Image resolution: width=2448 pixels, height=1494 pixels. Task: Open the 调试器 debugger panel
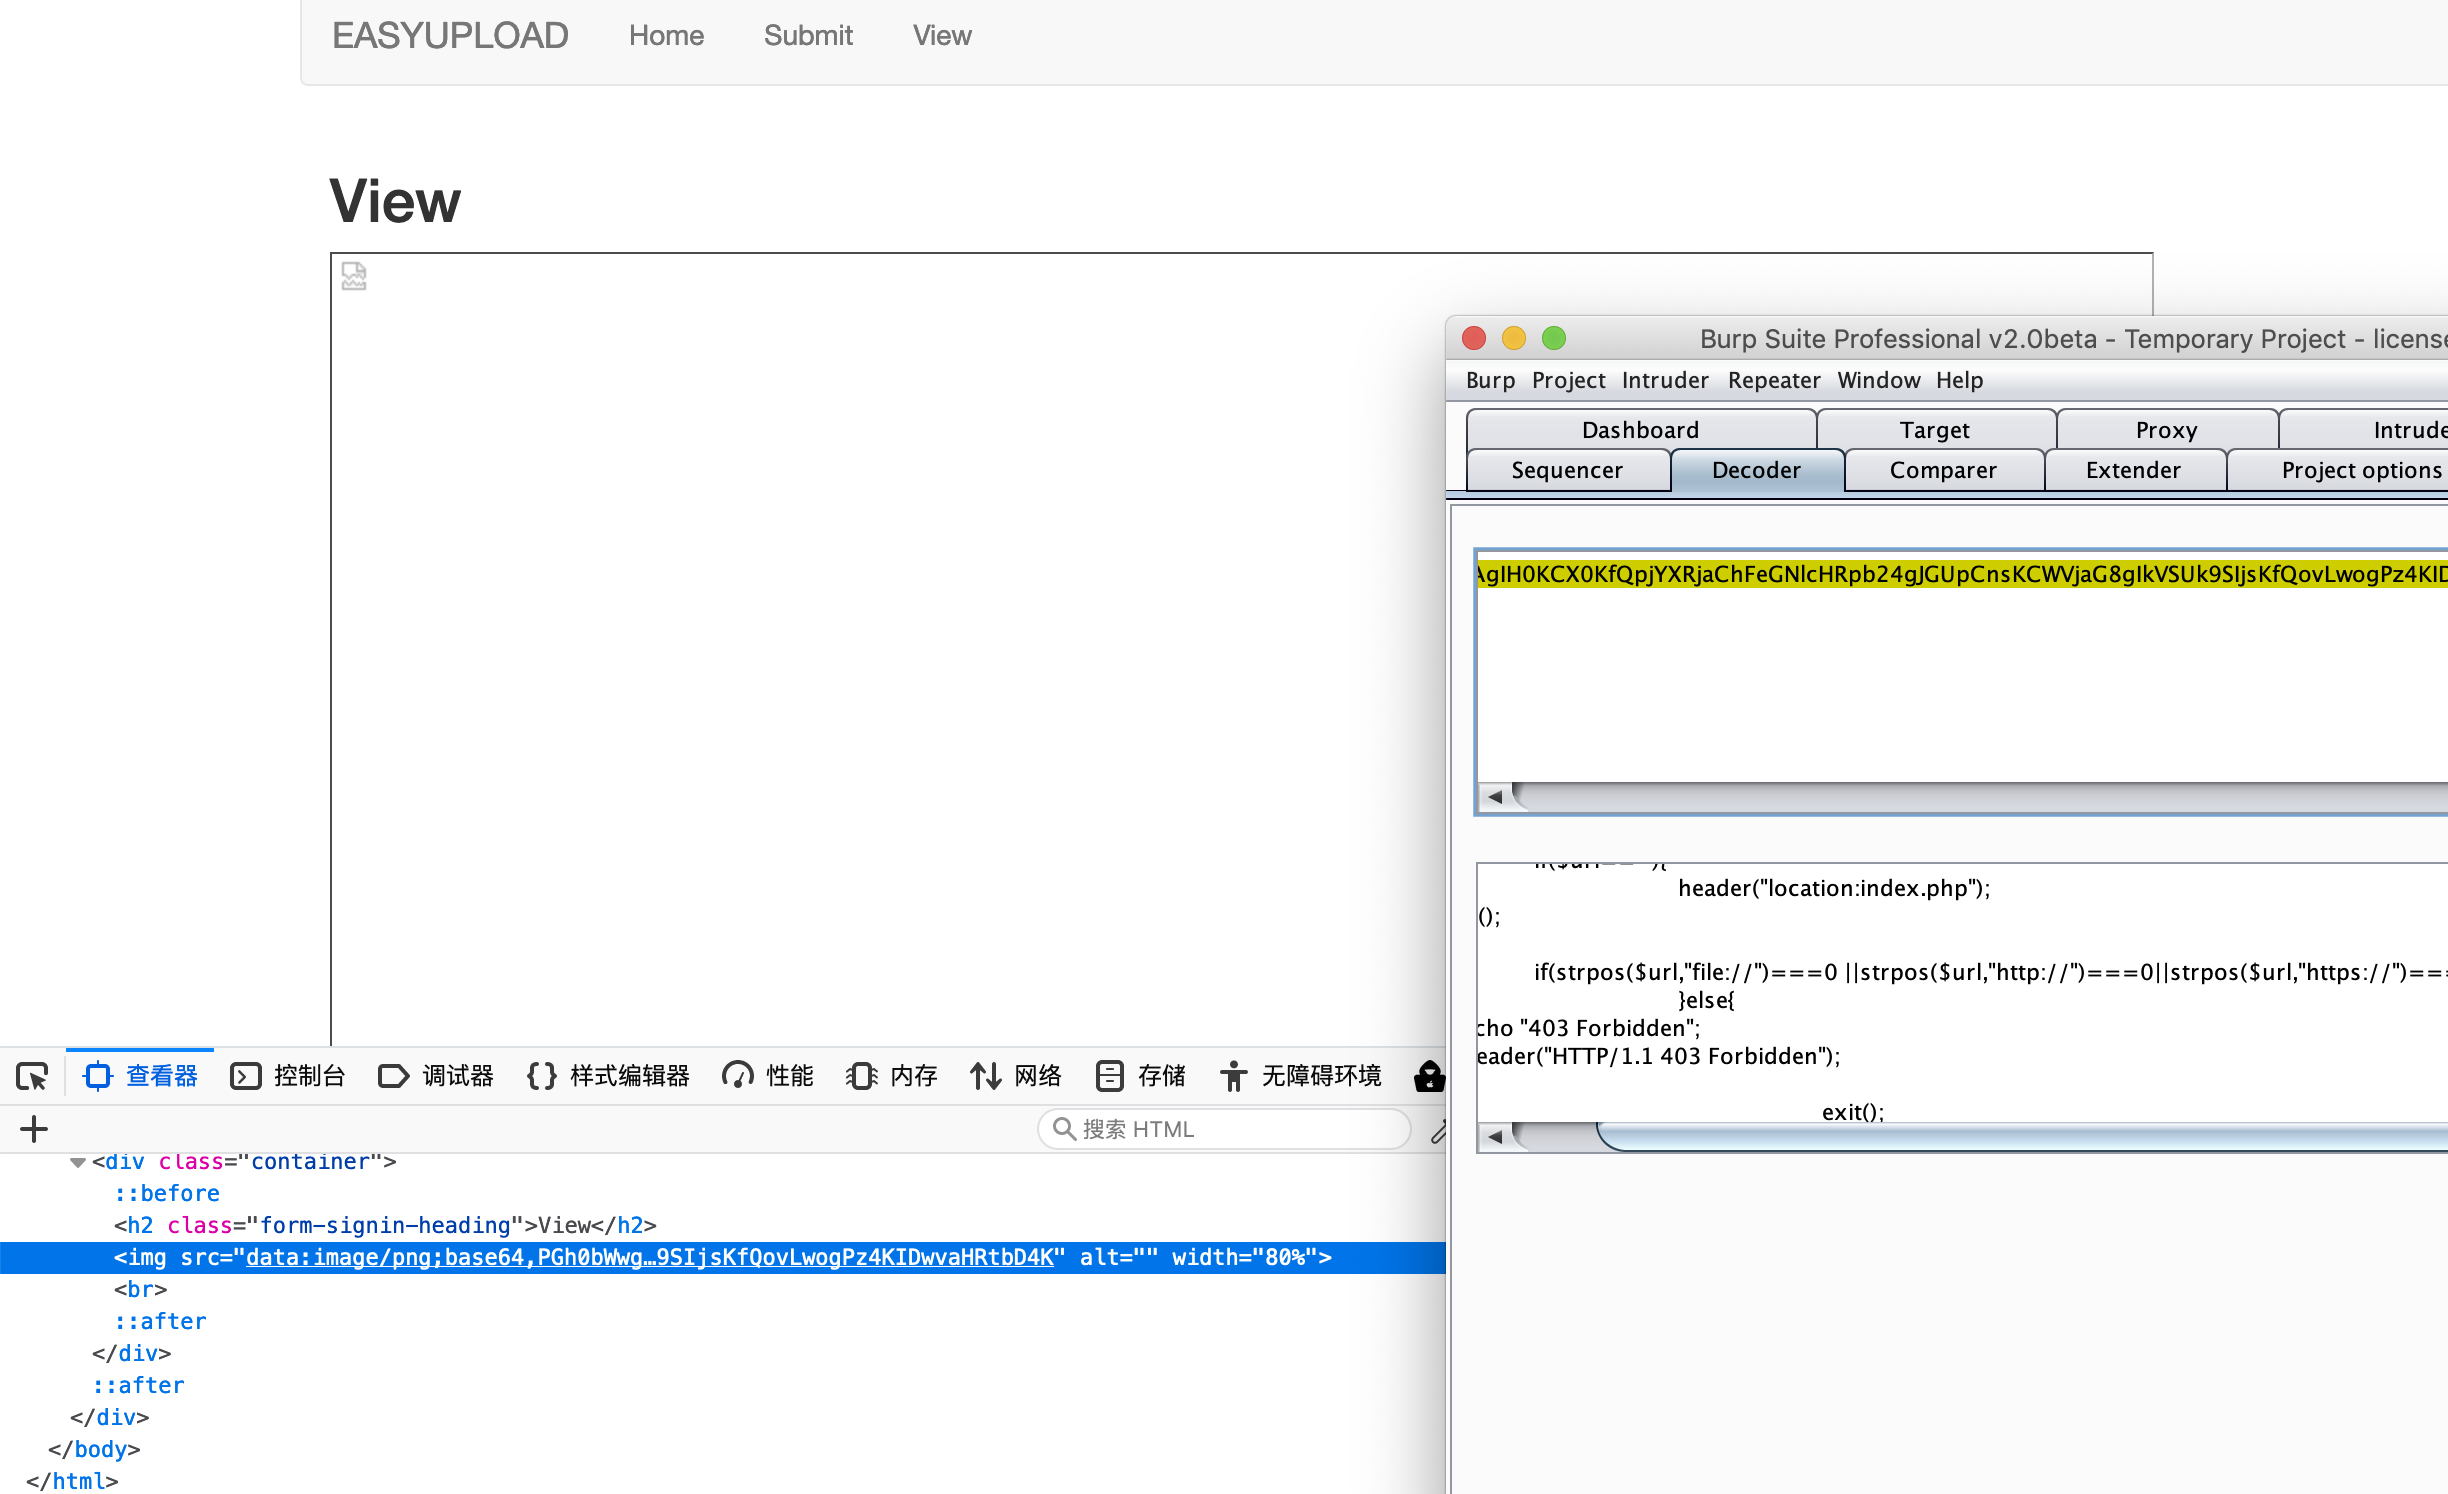436,1076
